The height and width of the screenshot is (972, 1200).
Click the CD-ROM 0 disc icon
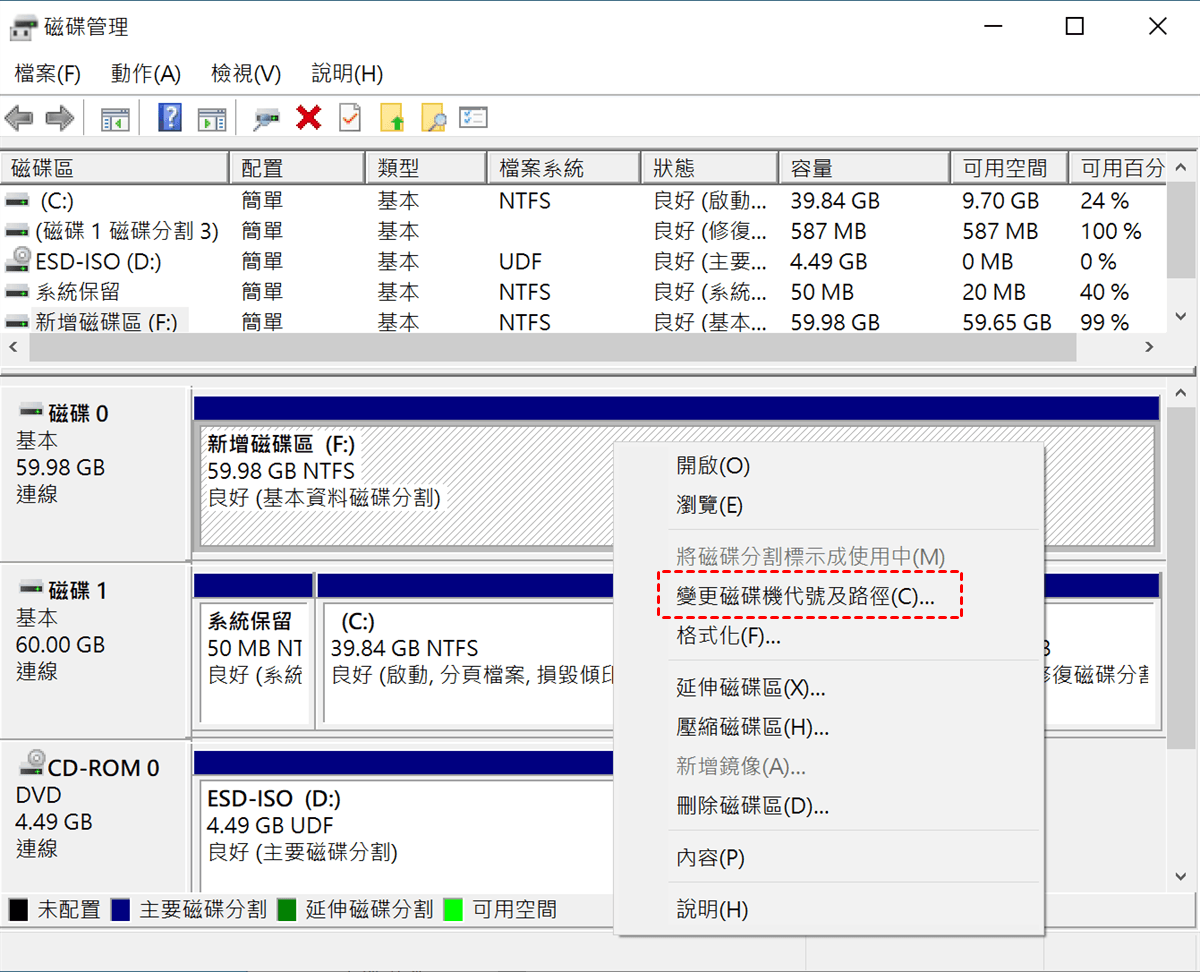point(32,764)
